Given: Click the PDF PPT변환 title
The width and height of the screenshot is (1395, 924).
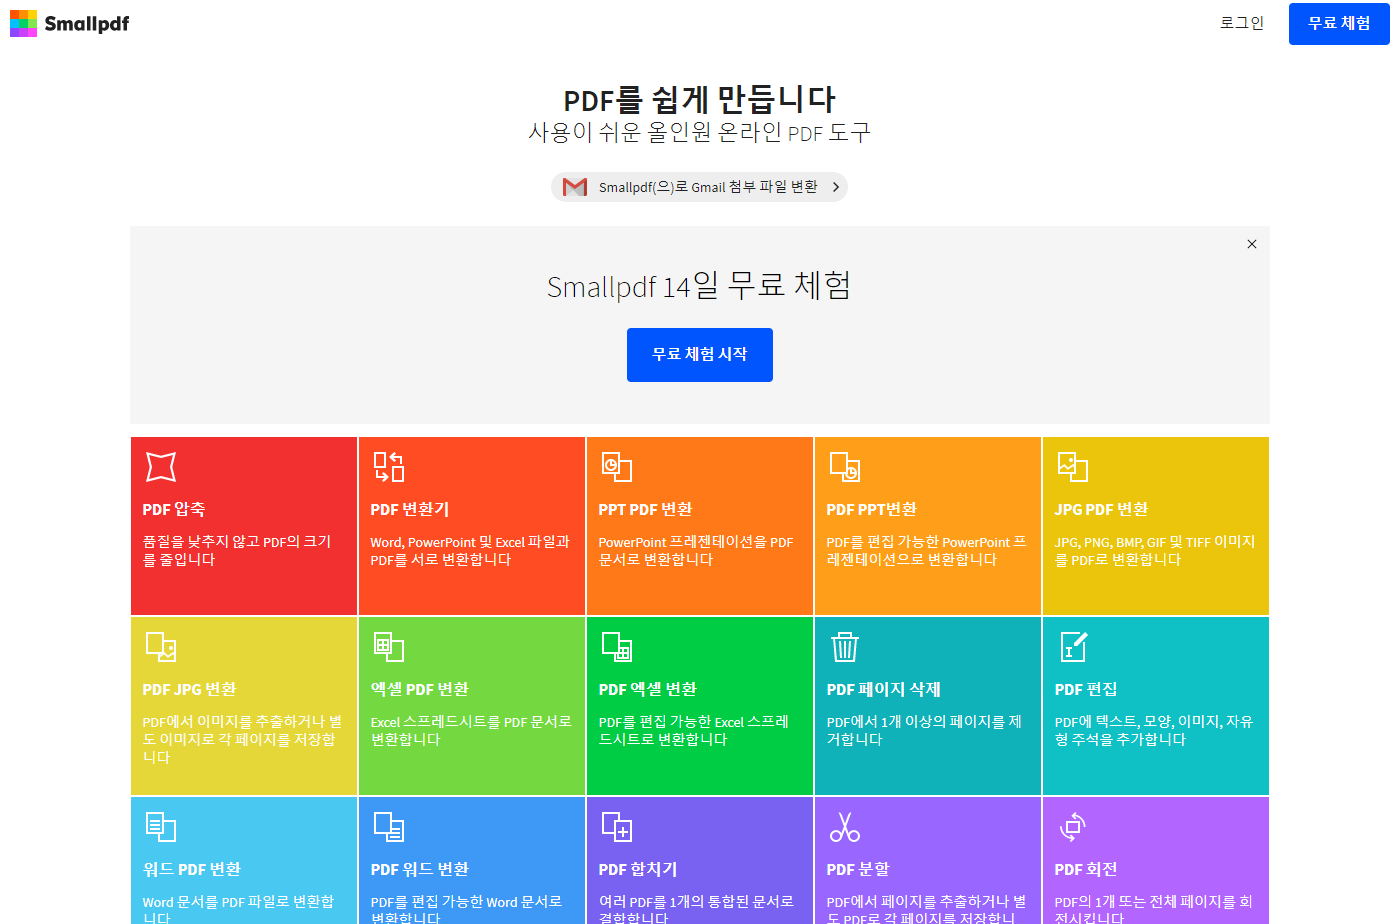Looking at the screenshot, I should (872, 509).
